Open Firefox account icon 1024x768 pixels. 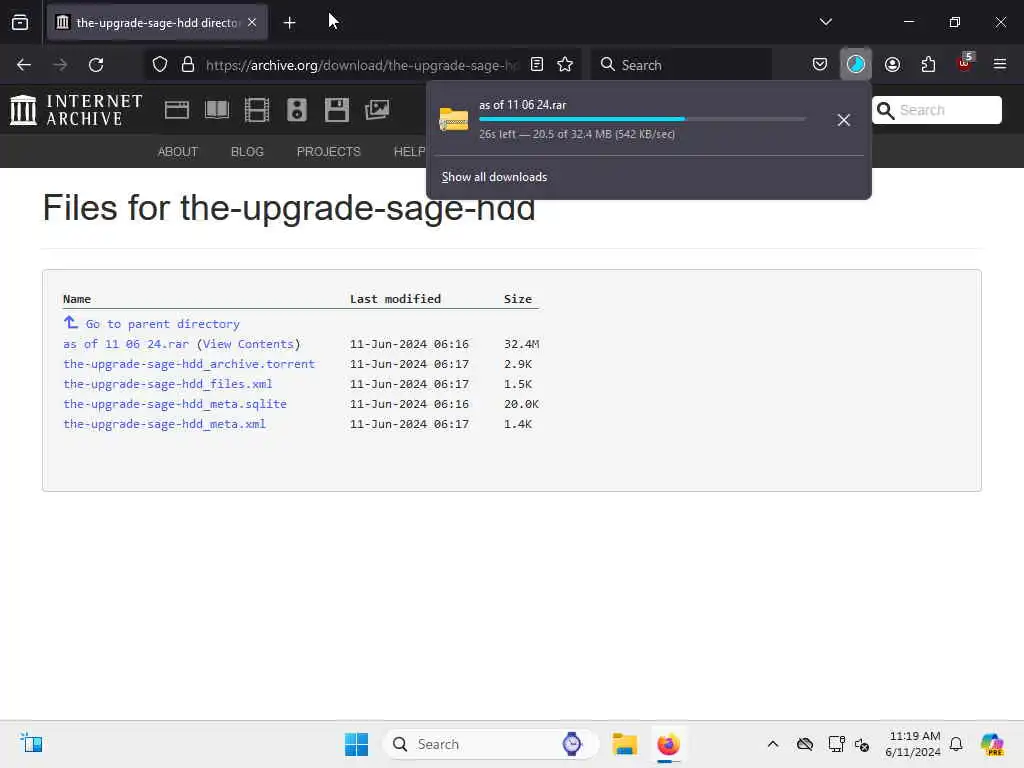pyautogui.click(x=892, y=65)
